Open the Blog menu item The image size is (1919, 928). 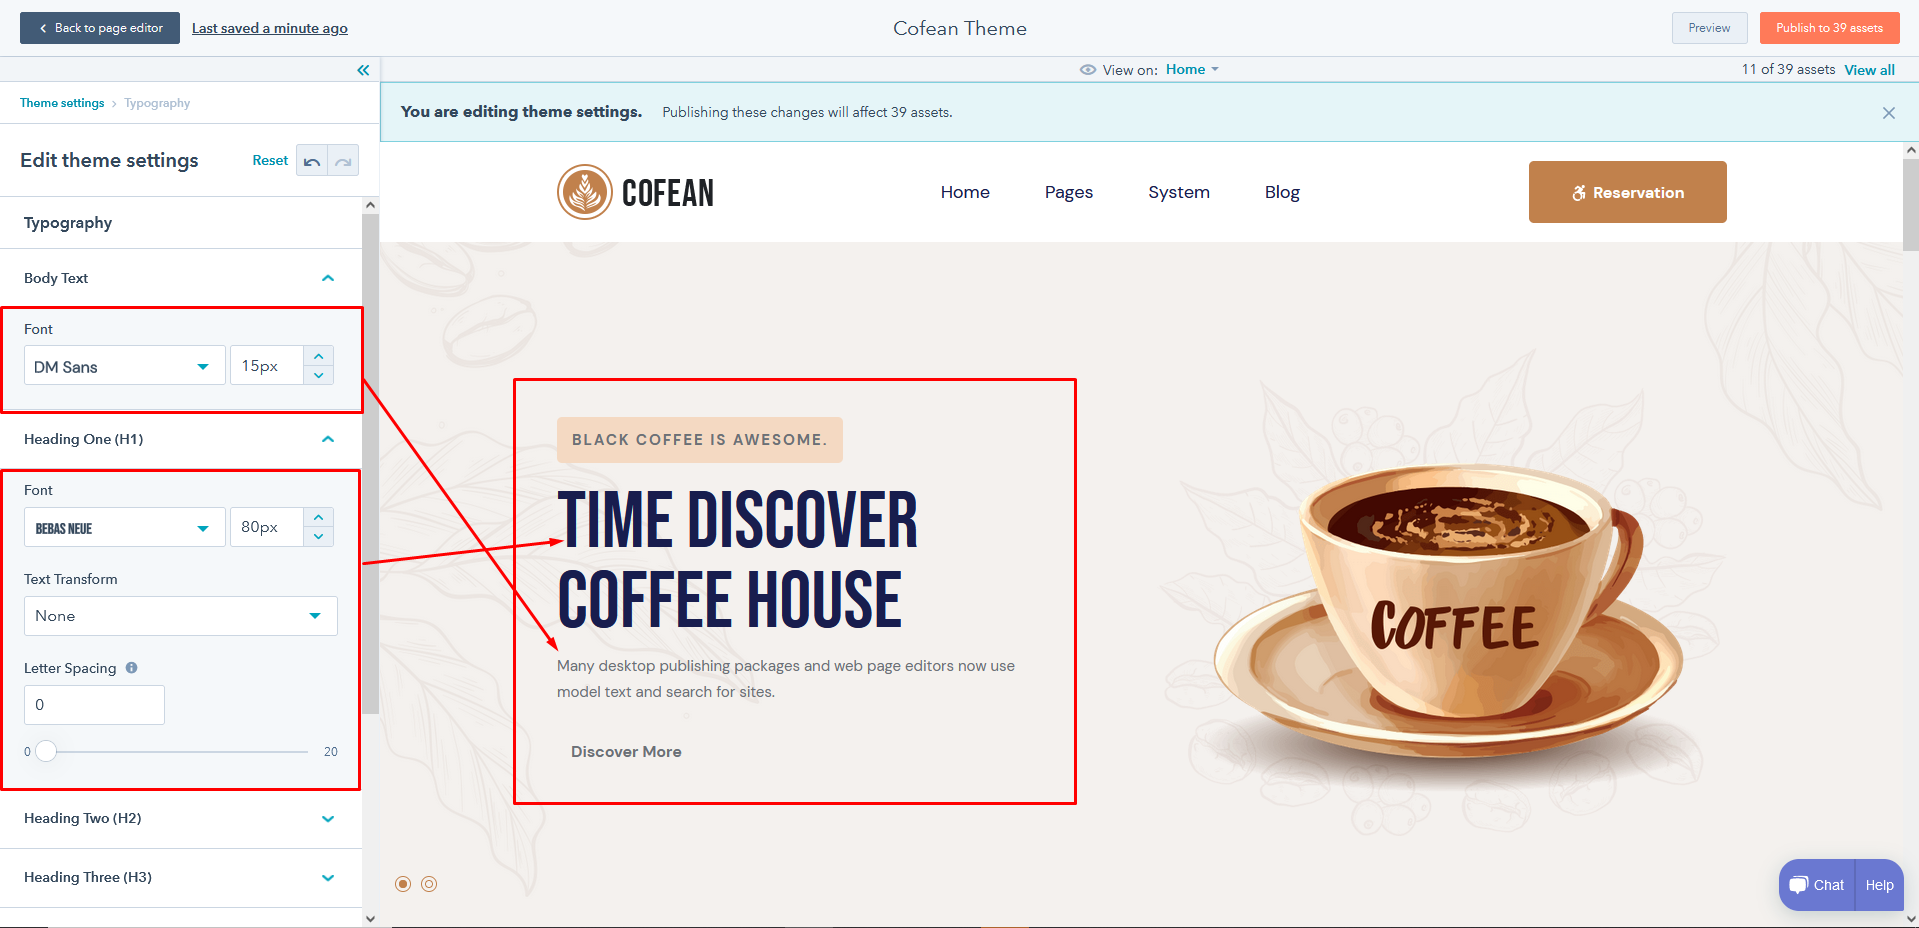(x=1281, y=192)
